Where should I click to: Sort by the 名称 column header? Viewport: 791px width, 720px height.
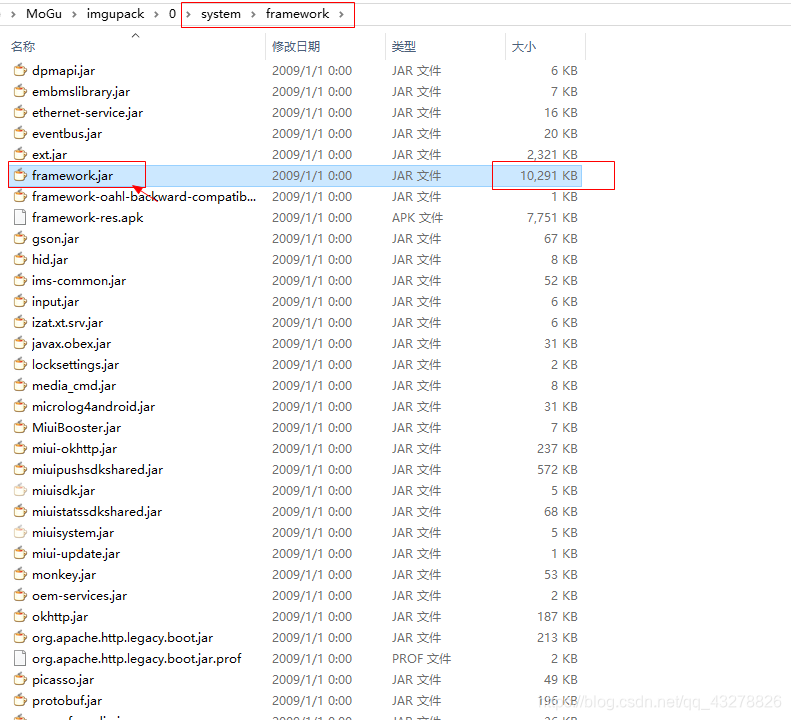(x=23, y=46)
